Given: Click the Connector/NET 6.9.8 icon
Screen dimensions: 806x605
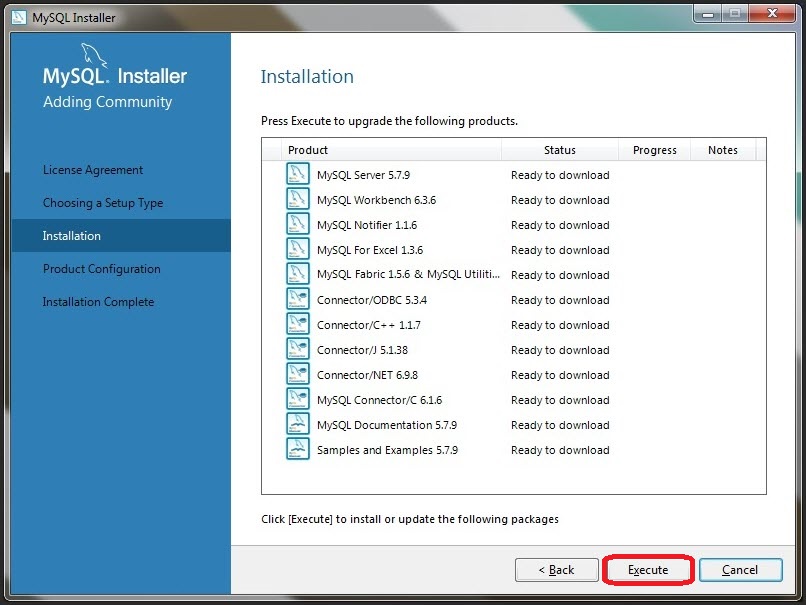Looking at the screenshot, I should point(298,374).
